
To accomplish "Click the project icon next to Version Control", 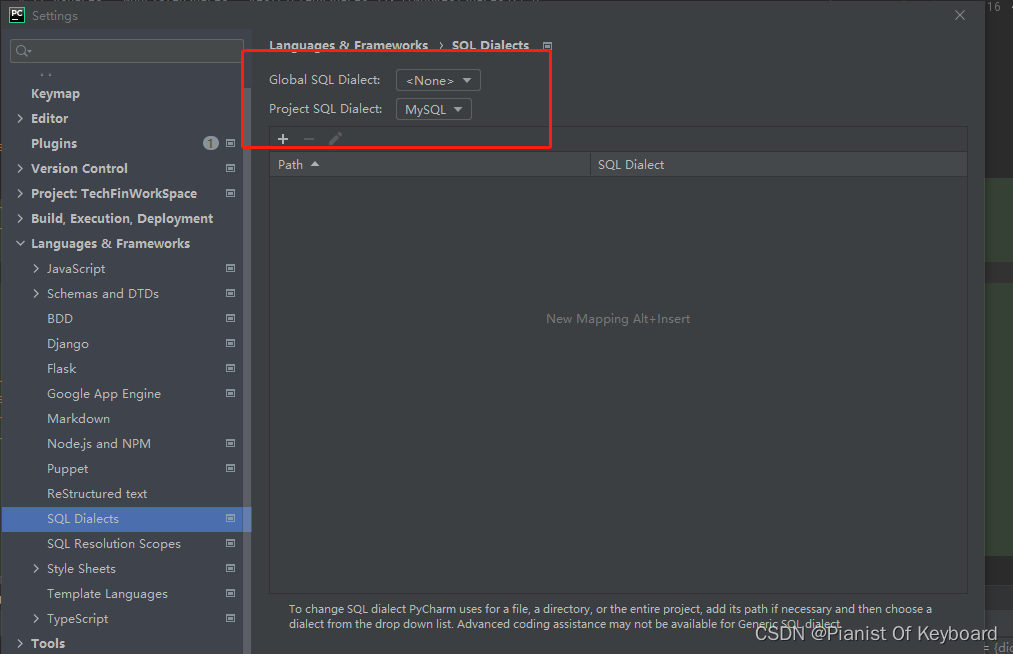I will [x=230, y=168].
